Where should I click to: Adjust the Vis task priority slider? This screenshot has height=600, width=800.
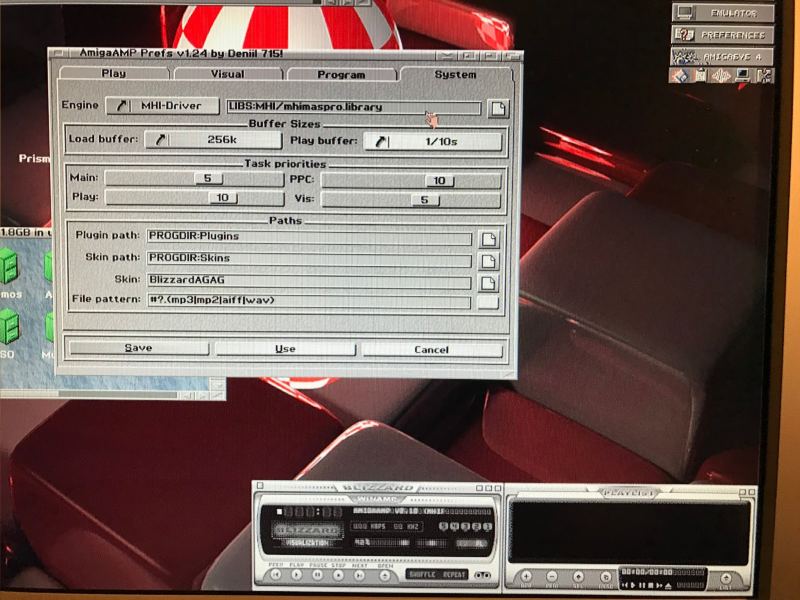[x=411, y=199]
